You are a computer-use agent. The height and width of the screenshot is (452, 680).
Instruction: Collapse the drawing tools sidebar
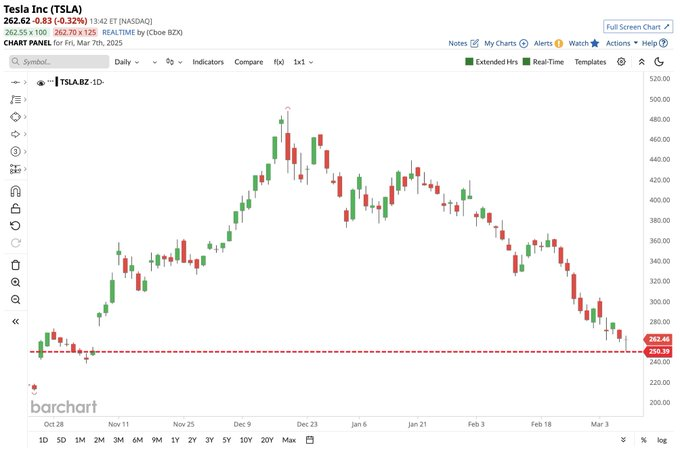(16, 321)
